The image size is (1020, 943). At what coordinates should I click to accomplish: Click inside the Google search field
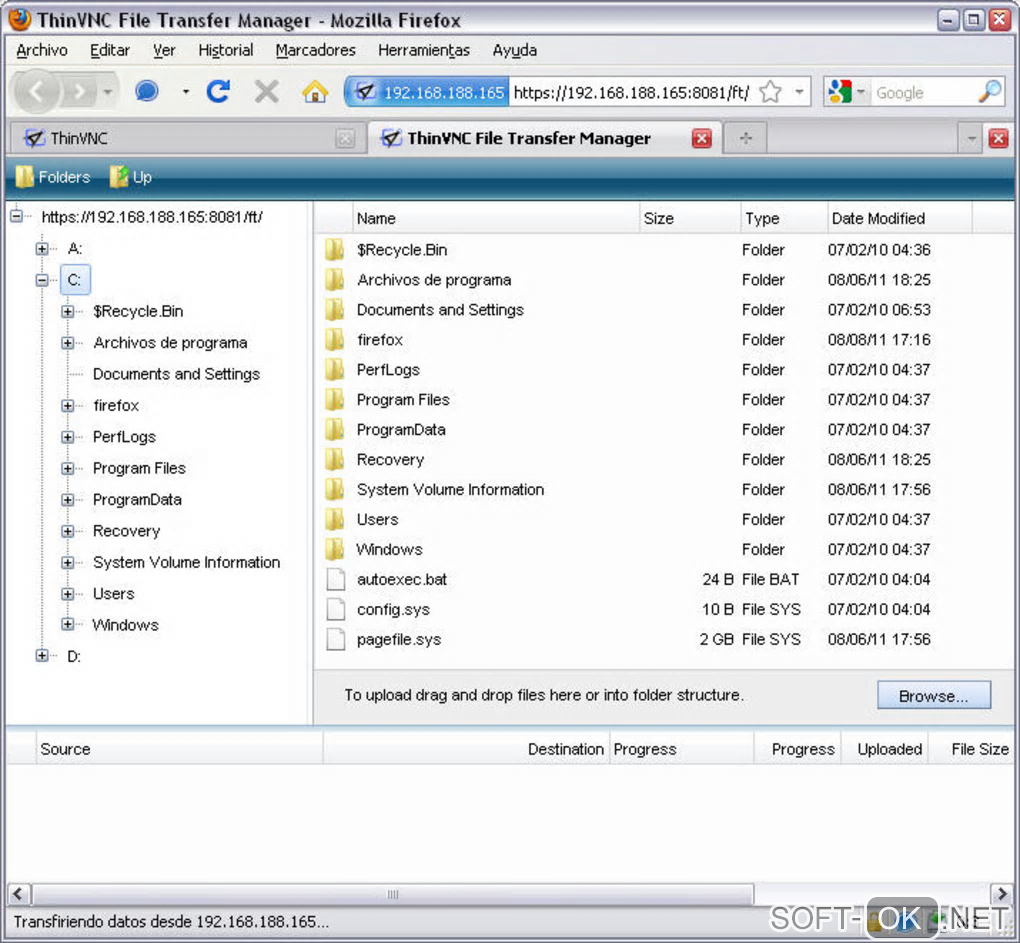(x=924, y=92)
